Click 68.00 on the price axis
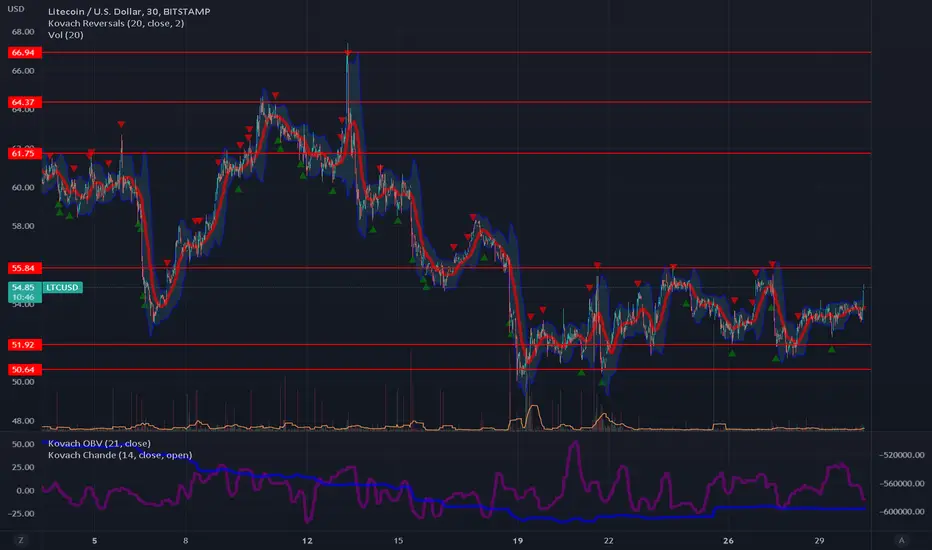932x550 pixels. click(23, 32)
